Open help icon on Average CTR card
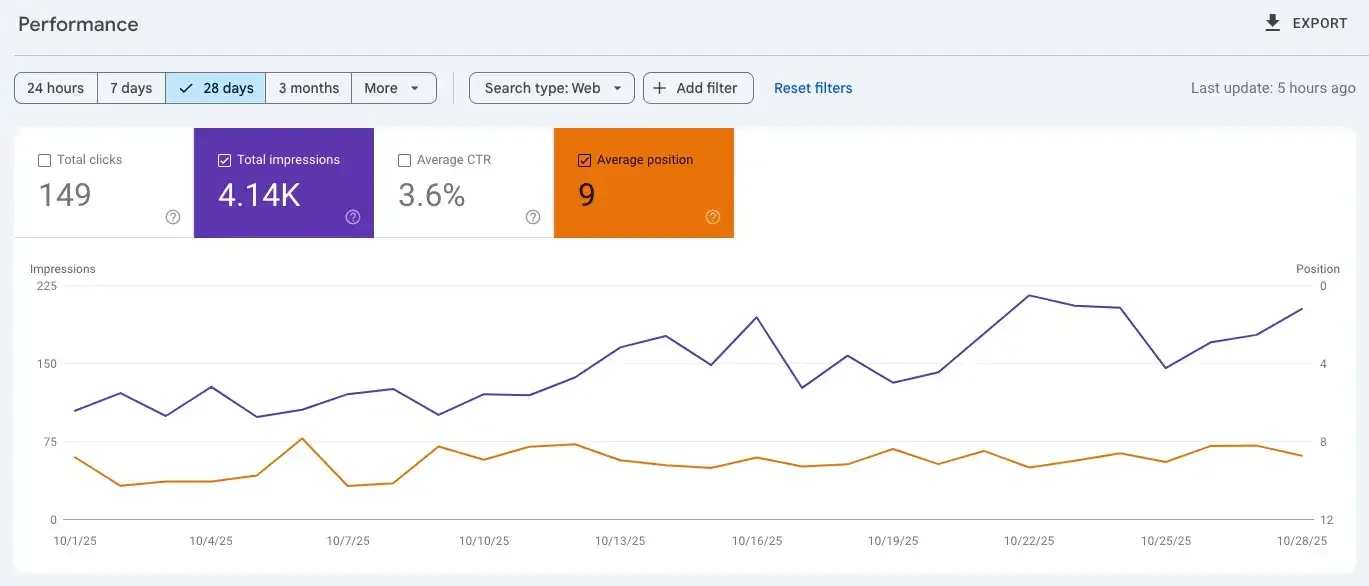The image size is (1369, 586). 533,217
